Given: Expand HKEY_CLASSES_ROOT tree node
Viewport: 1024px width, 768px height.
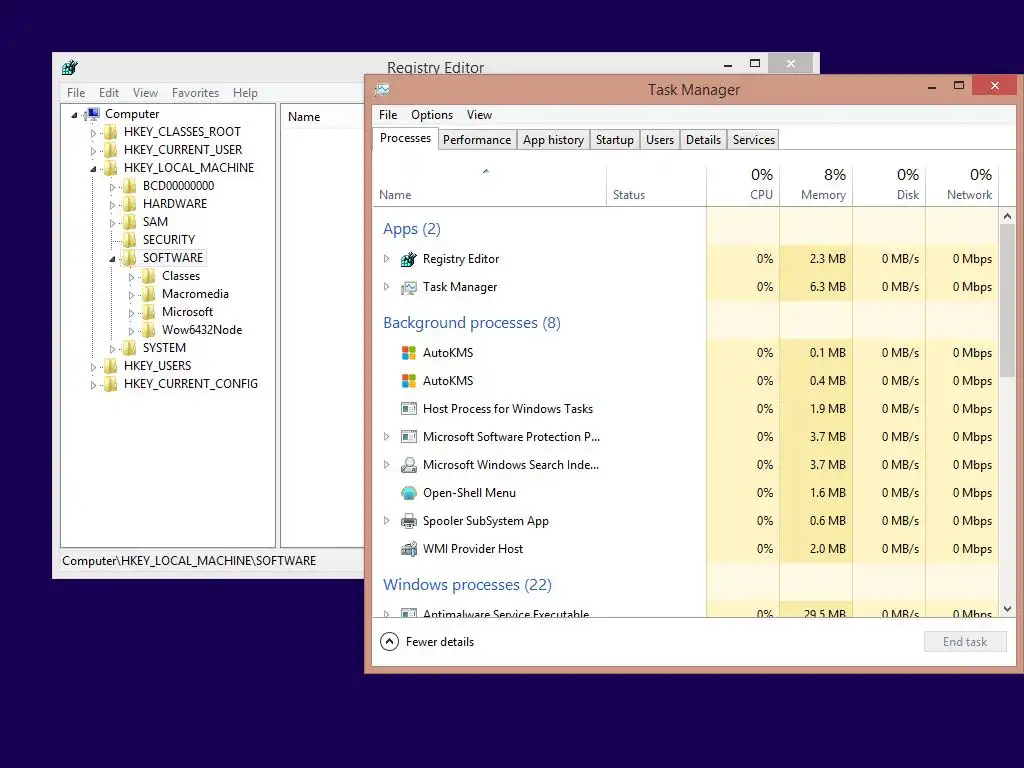Looking at the screenshot, I should point(93,133).
